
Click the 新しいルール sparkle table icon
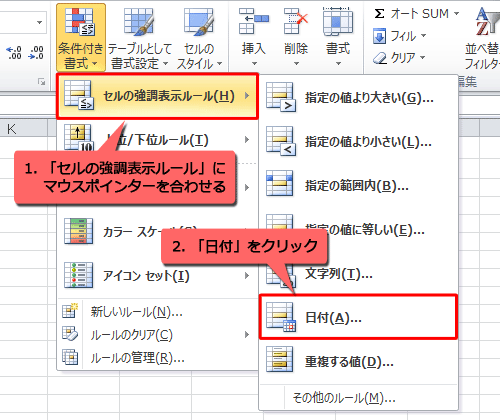tap(70, 311)
